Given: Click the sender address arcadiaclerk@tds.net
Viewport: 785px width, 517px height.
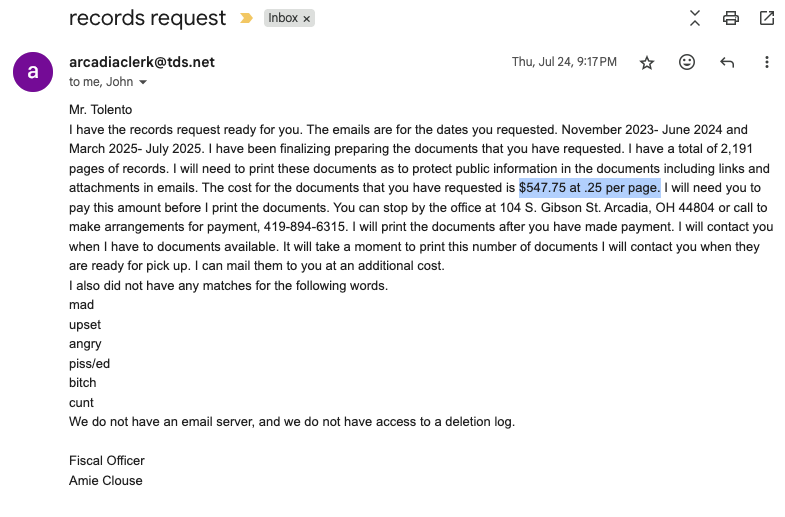Looking at the screenshot, I should (142, 62).
